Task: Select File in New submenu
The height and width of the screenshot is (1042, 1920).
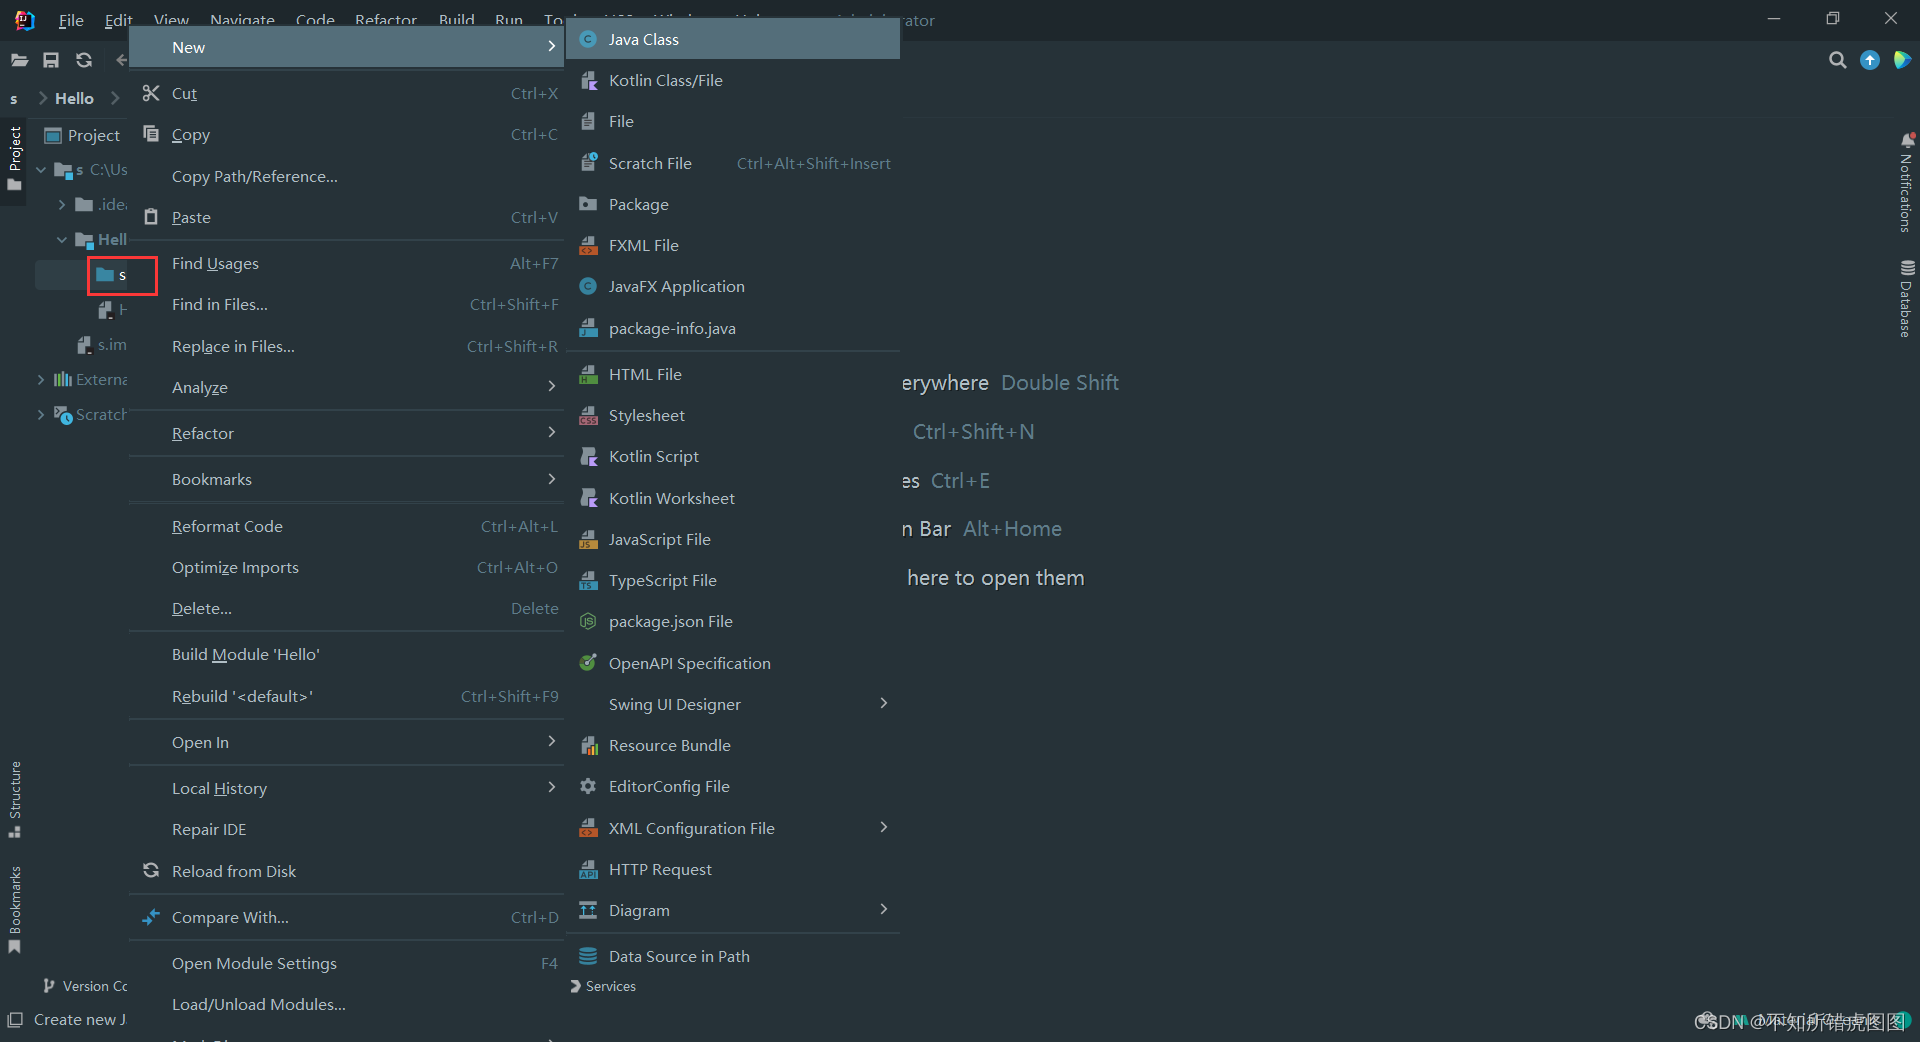Action: [733, 121]
